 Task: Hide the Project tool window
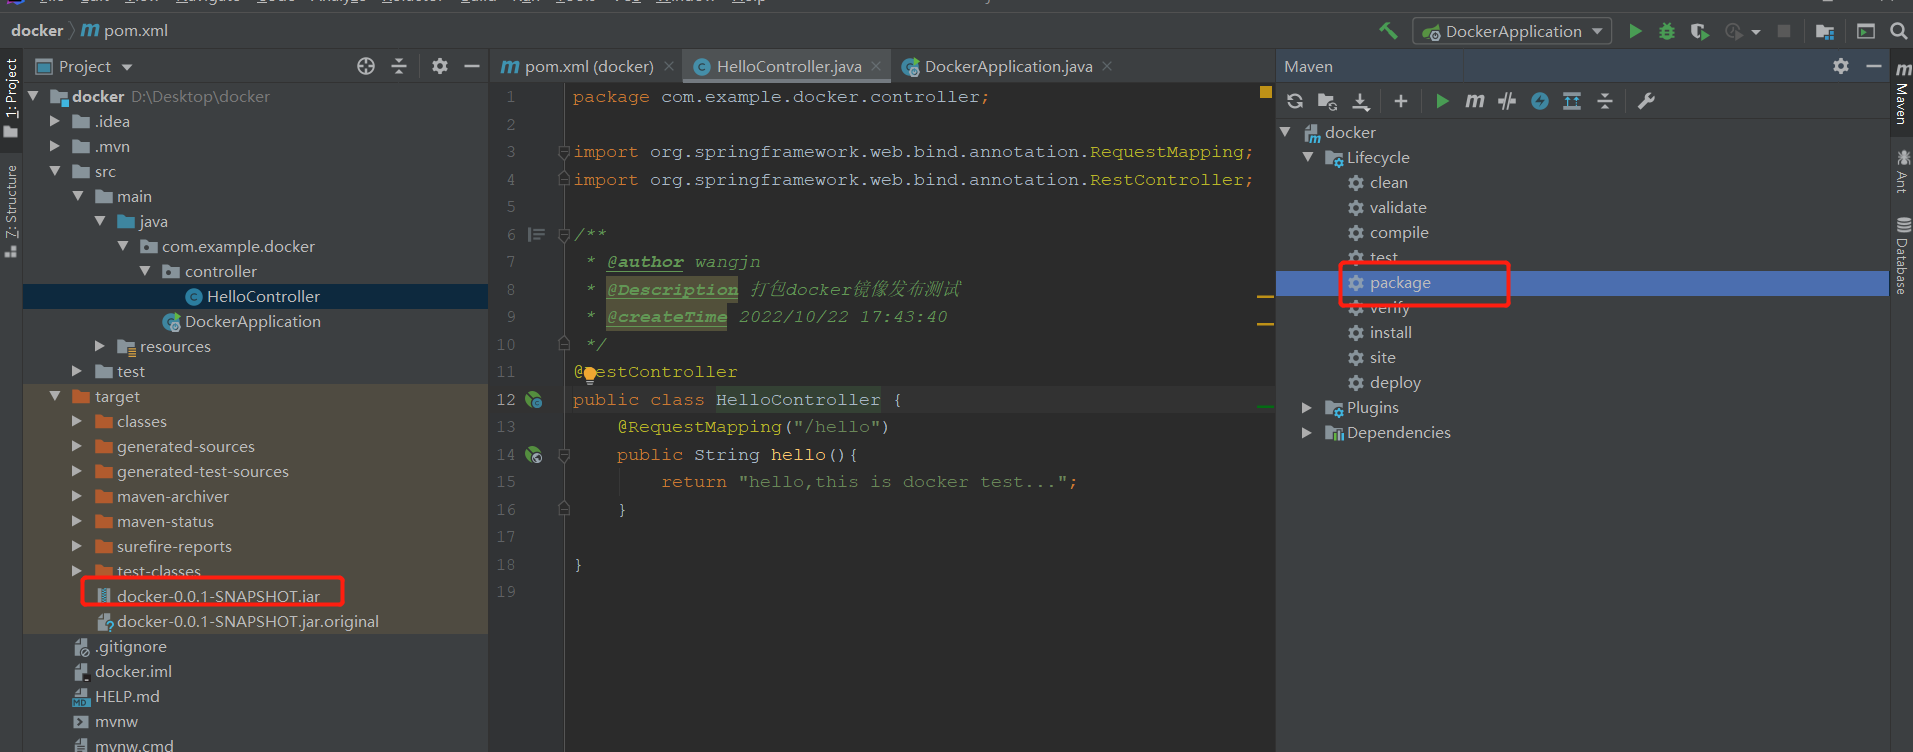click(472, 66)
